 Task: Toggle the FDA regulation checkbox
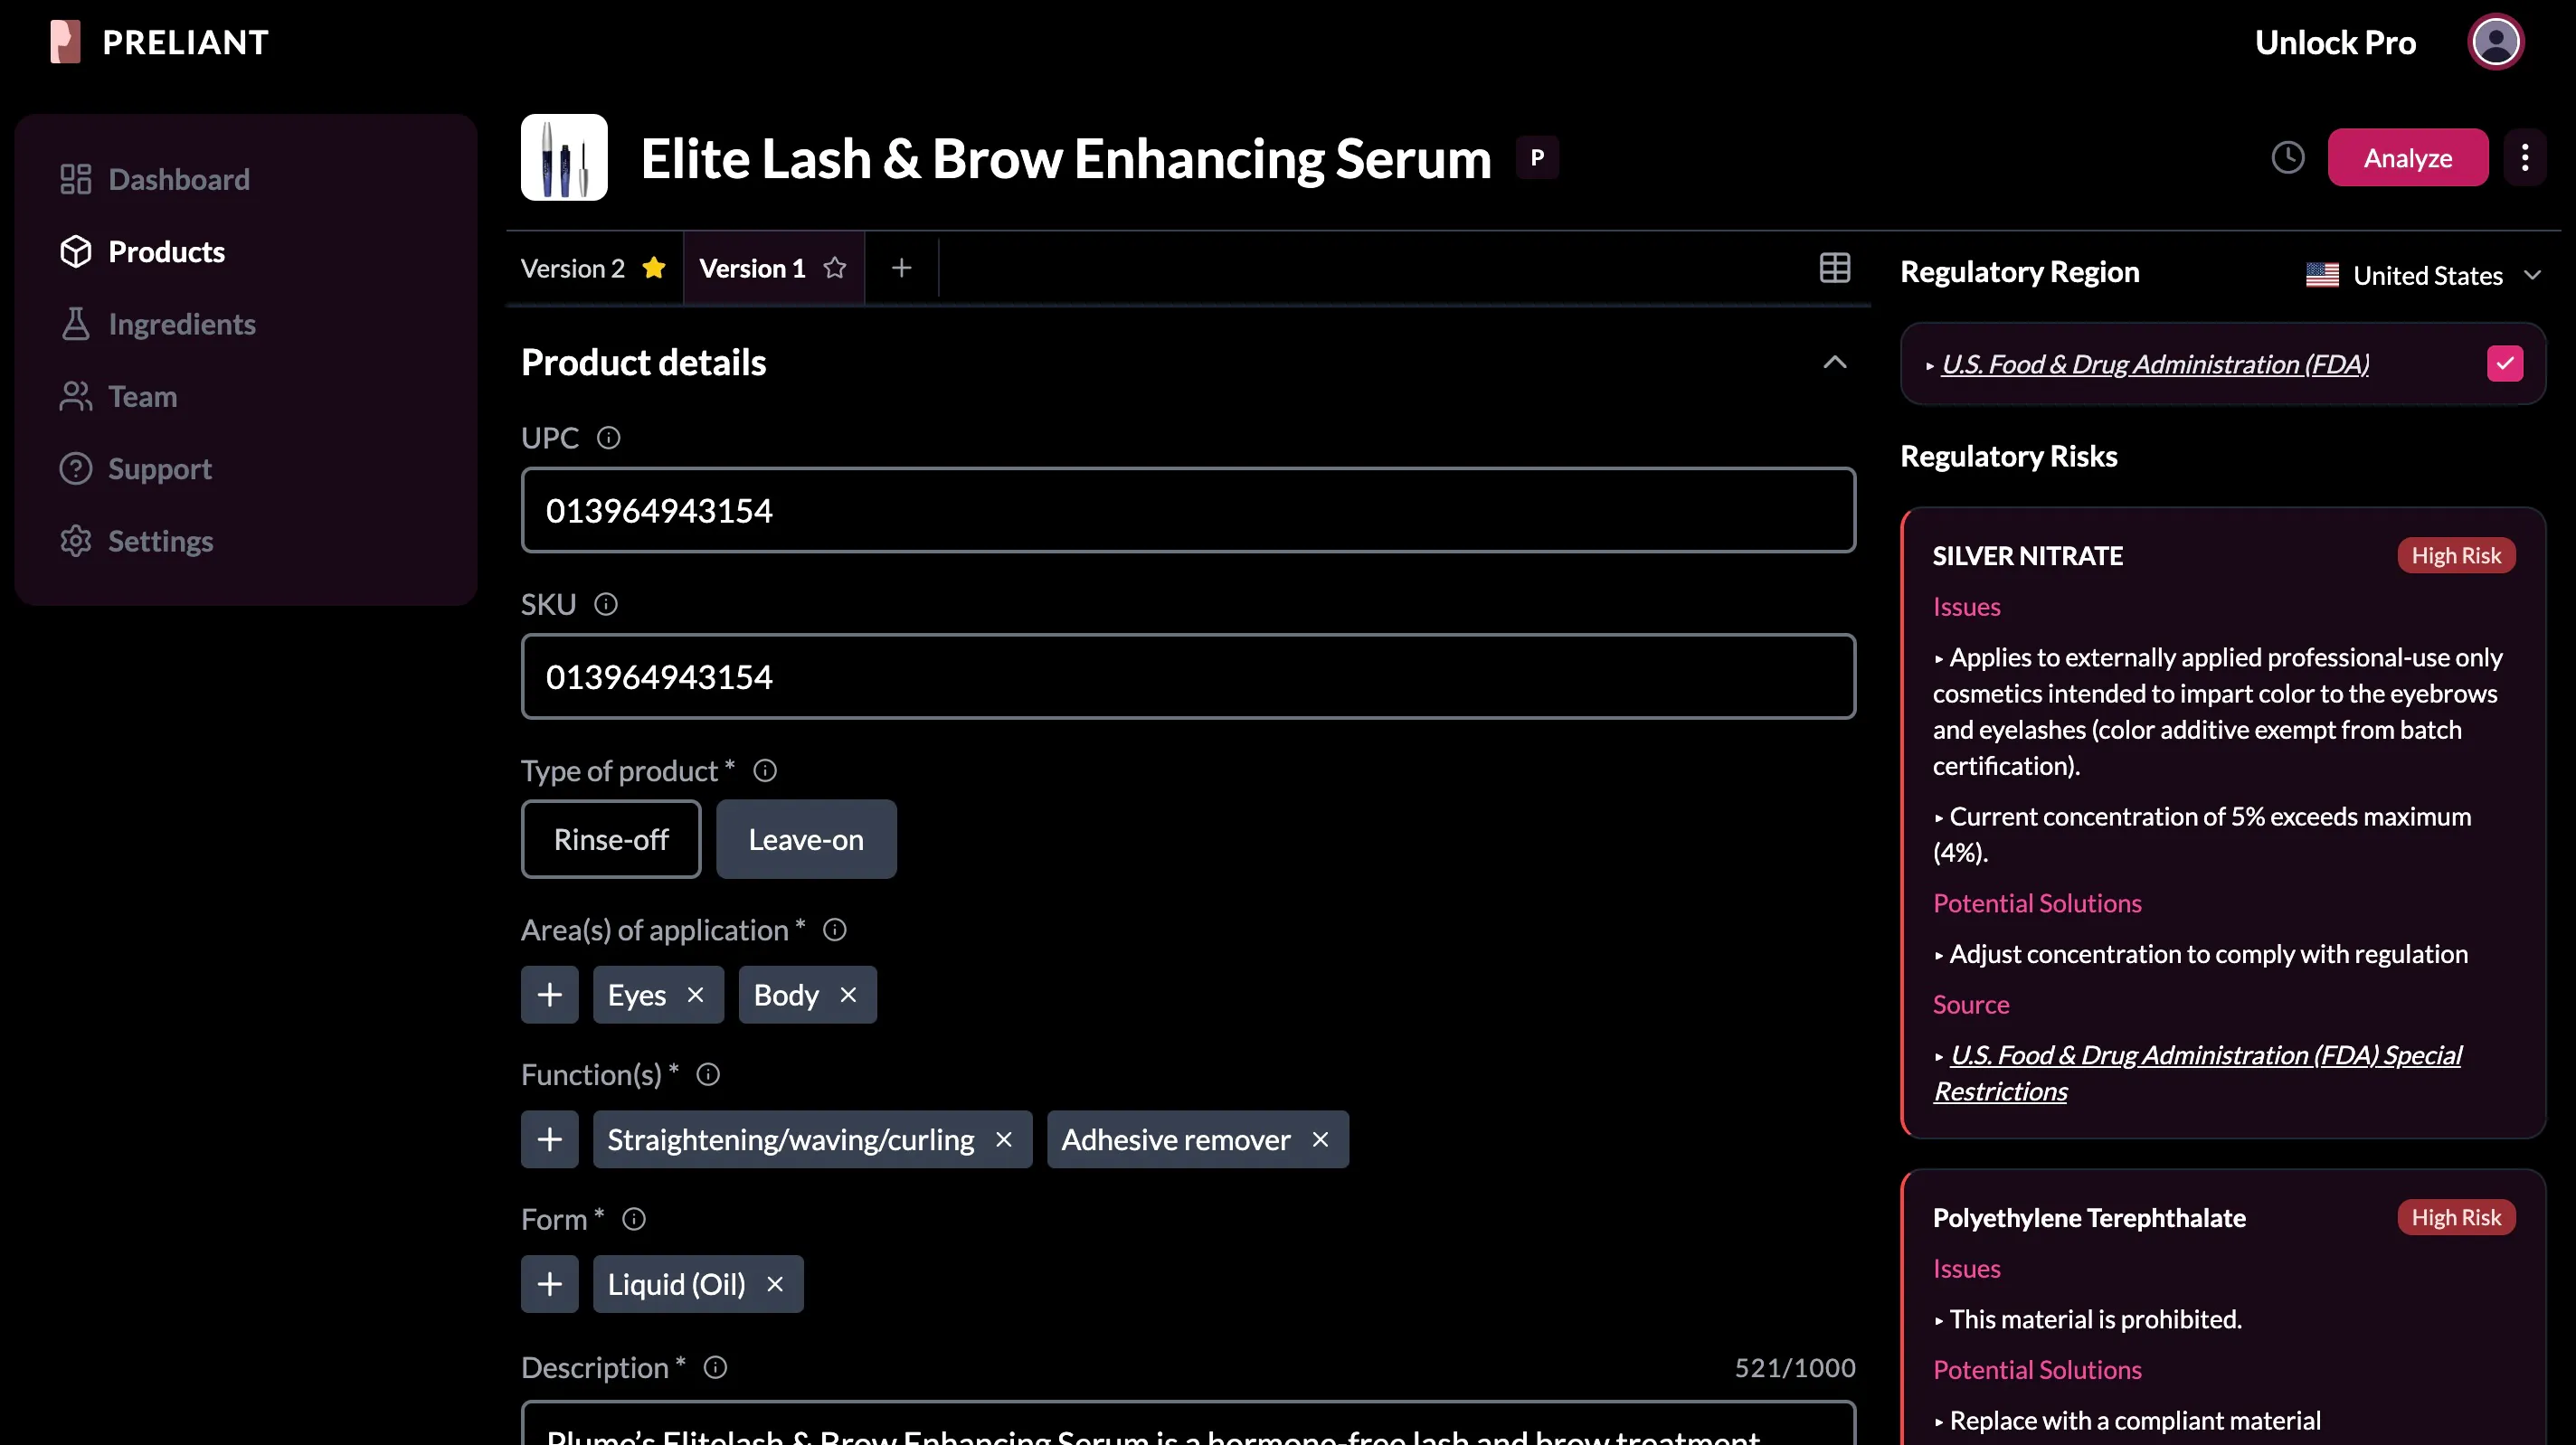(x=2504, y=364)
